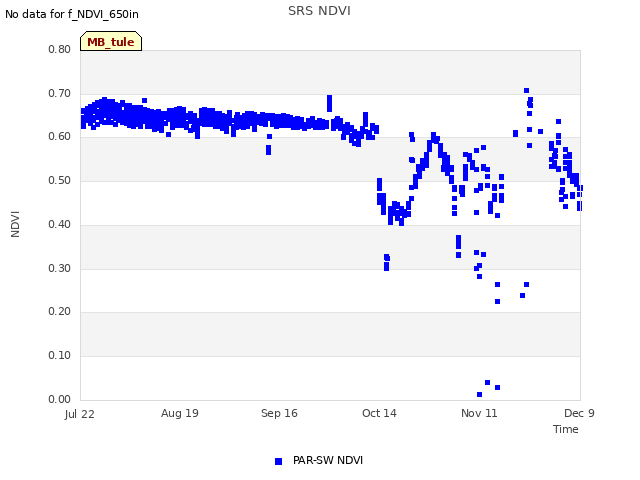Click the 0.10 y-axis tick label
The height and width of the screenshot is (480, 640).
[60, 355]
